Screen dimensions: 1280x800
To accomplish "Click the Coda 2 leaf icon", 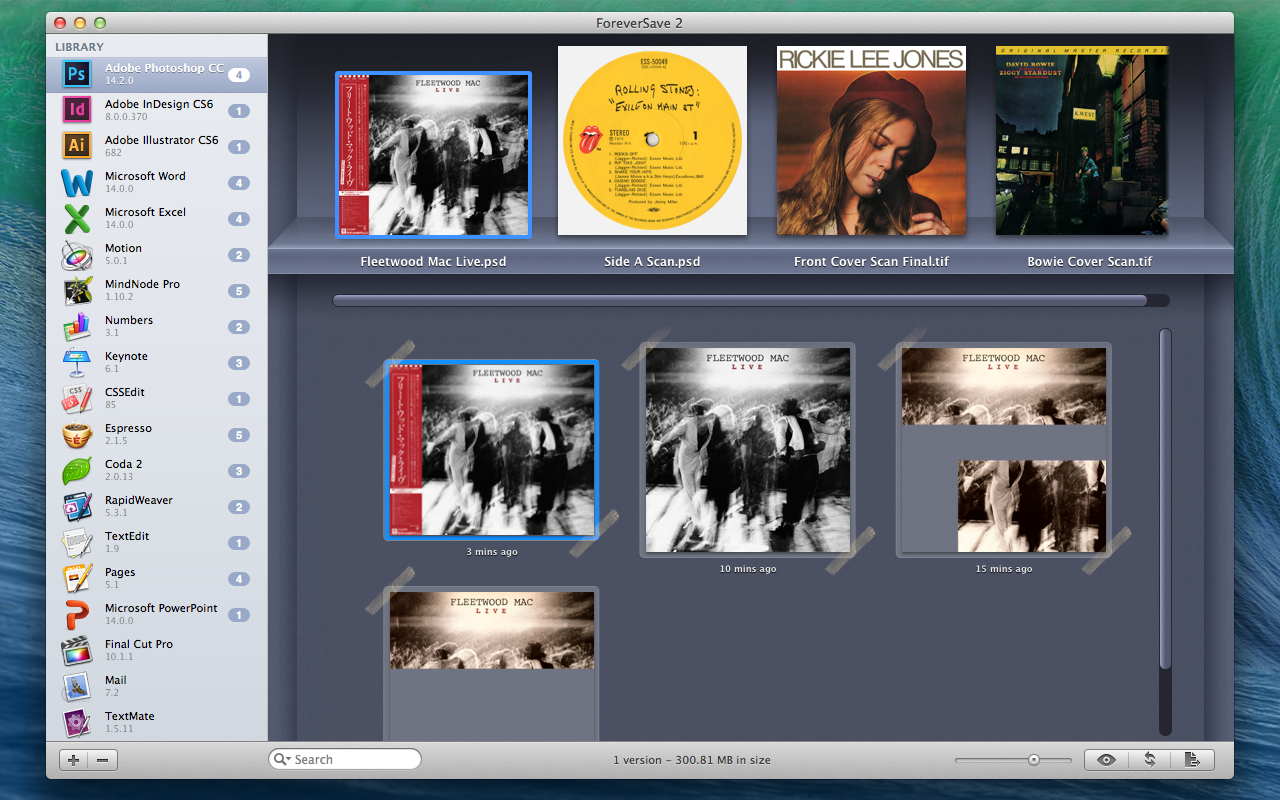I will 77,470.
